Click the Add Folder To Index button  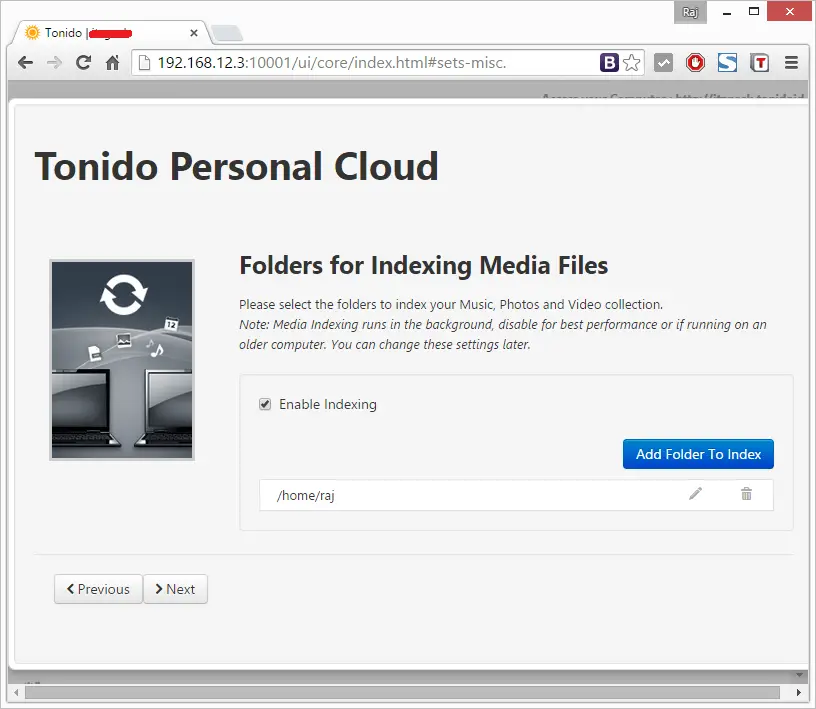point(698,454)
